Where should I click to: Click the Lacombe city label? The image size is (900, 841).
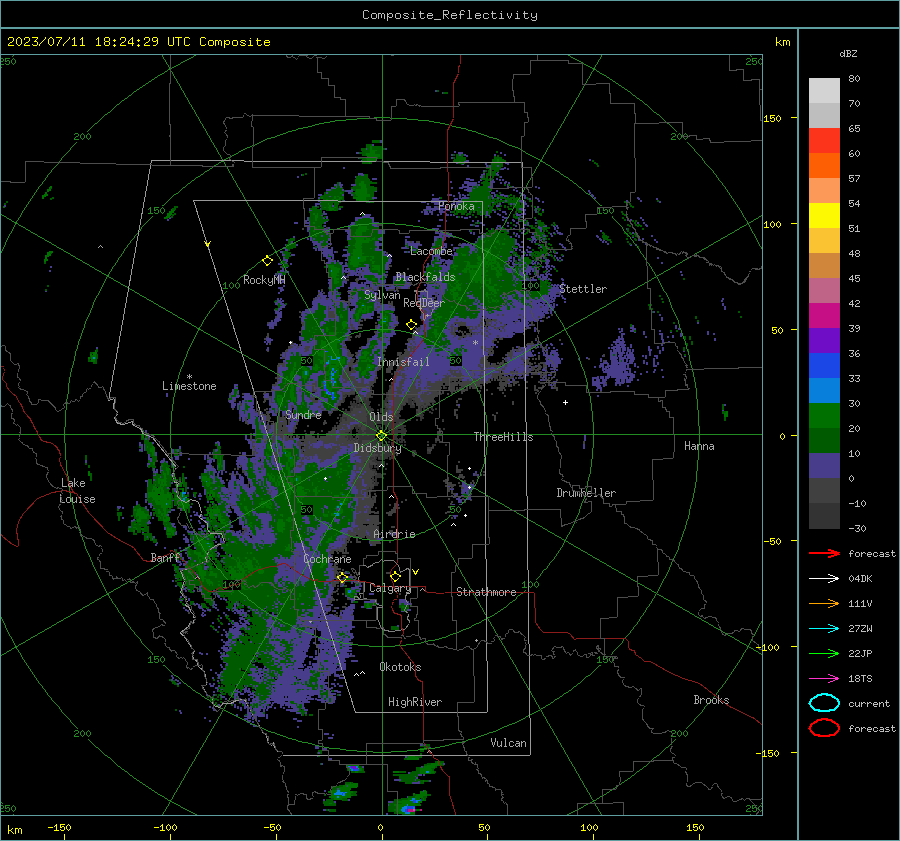(x=431, y=251)
